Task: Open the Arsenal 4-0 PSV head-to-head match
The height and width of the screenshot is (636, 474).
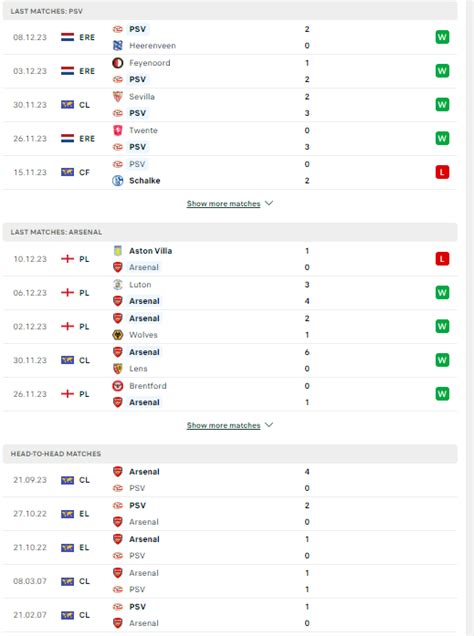Action: tap(230, 480)
